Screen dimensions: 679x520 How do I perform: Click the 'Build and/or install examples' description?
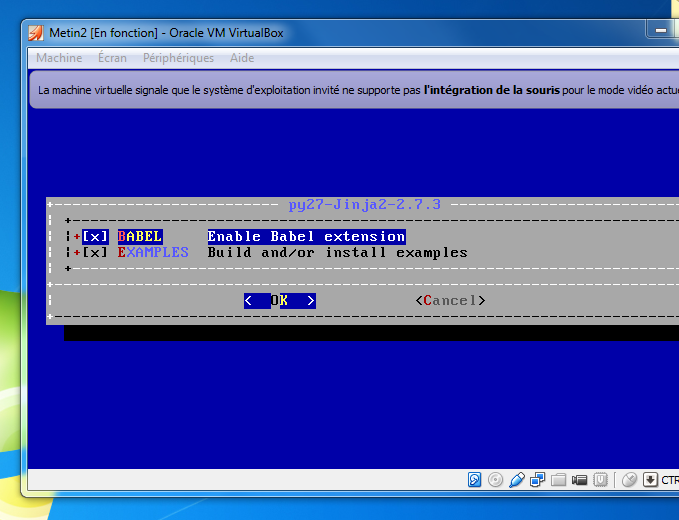[337, 252]
